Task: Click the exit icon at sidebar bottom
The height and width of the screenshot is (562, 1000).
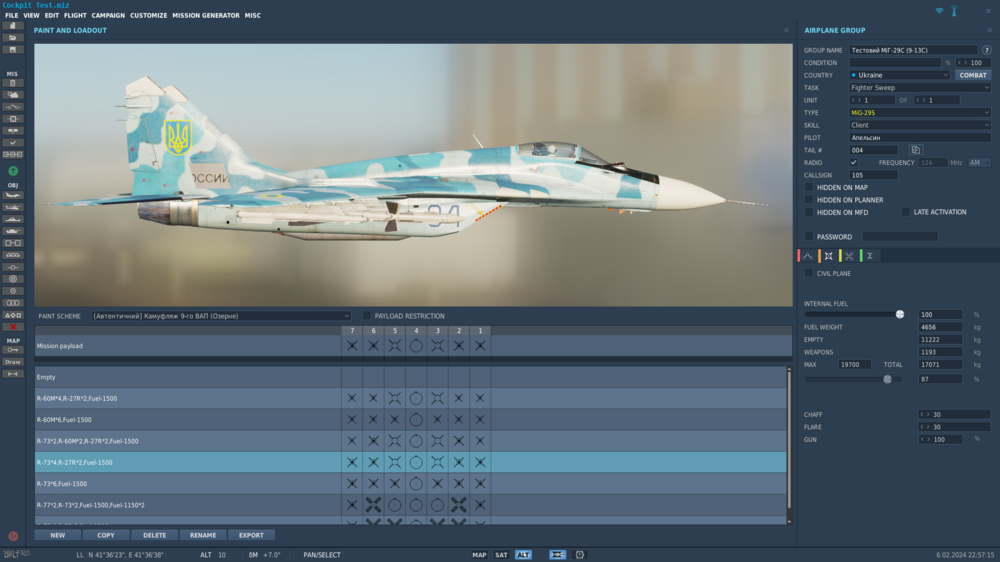Action: pyautogui.click(x=13, y=536)
